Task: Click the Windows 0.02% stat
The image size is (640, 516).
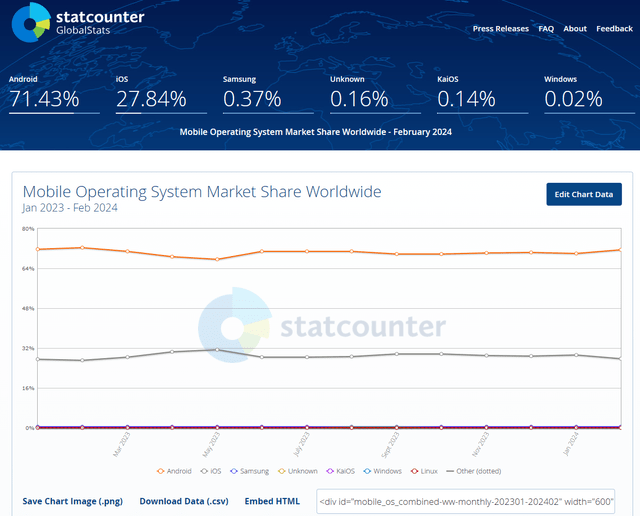Action: 589,94
